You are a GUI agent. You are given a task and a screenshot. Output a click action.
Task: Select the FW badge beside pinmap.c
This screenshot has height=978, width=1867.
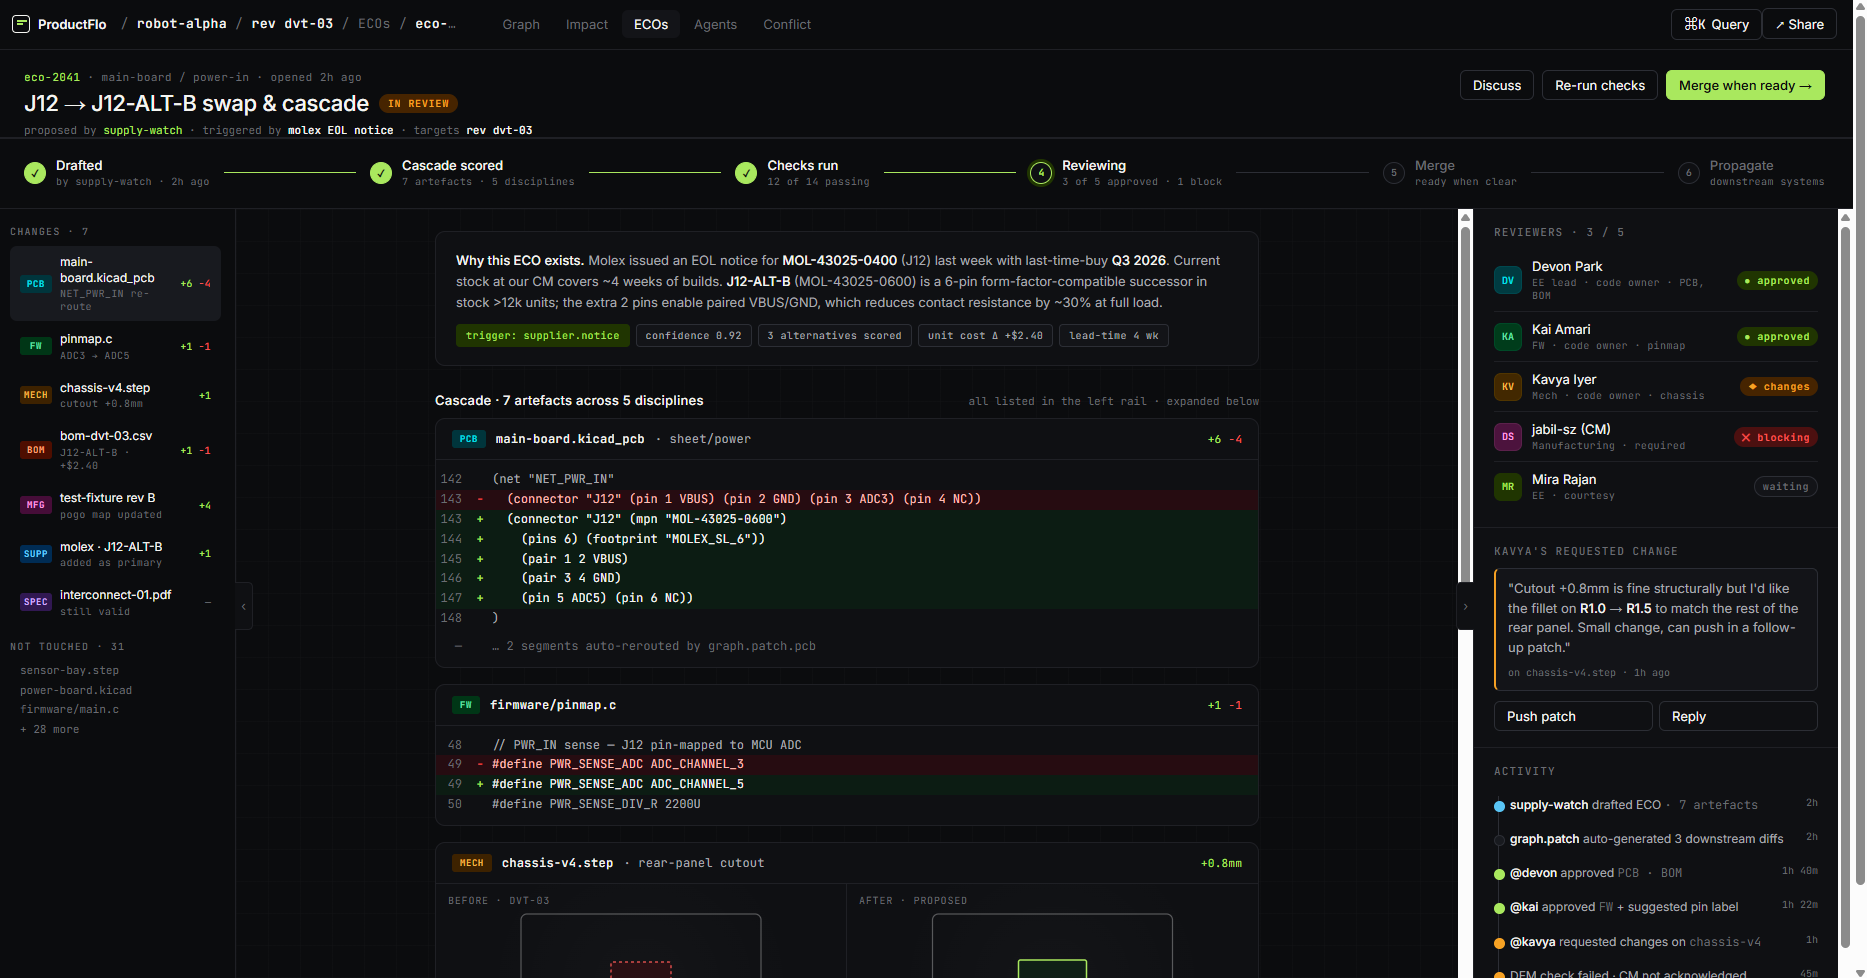point(36,346)
